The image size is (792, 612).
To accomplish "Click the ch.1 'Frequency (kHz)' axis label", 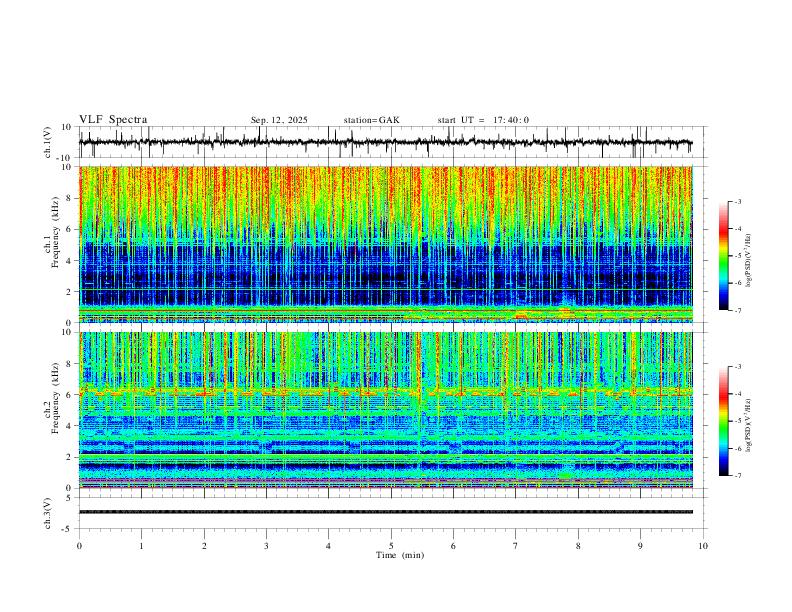I will tap(56, 232).
